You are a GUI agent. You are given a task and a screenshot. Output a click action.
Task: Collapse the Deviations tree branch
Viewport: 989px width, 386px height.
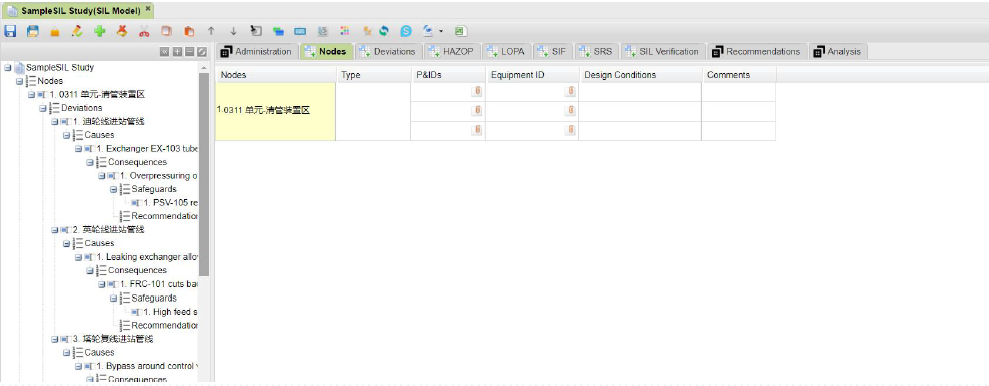[x=43, y=108]
